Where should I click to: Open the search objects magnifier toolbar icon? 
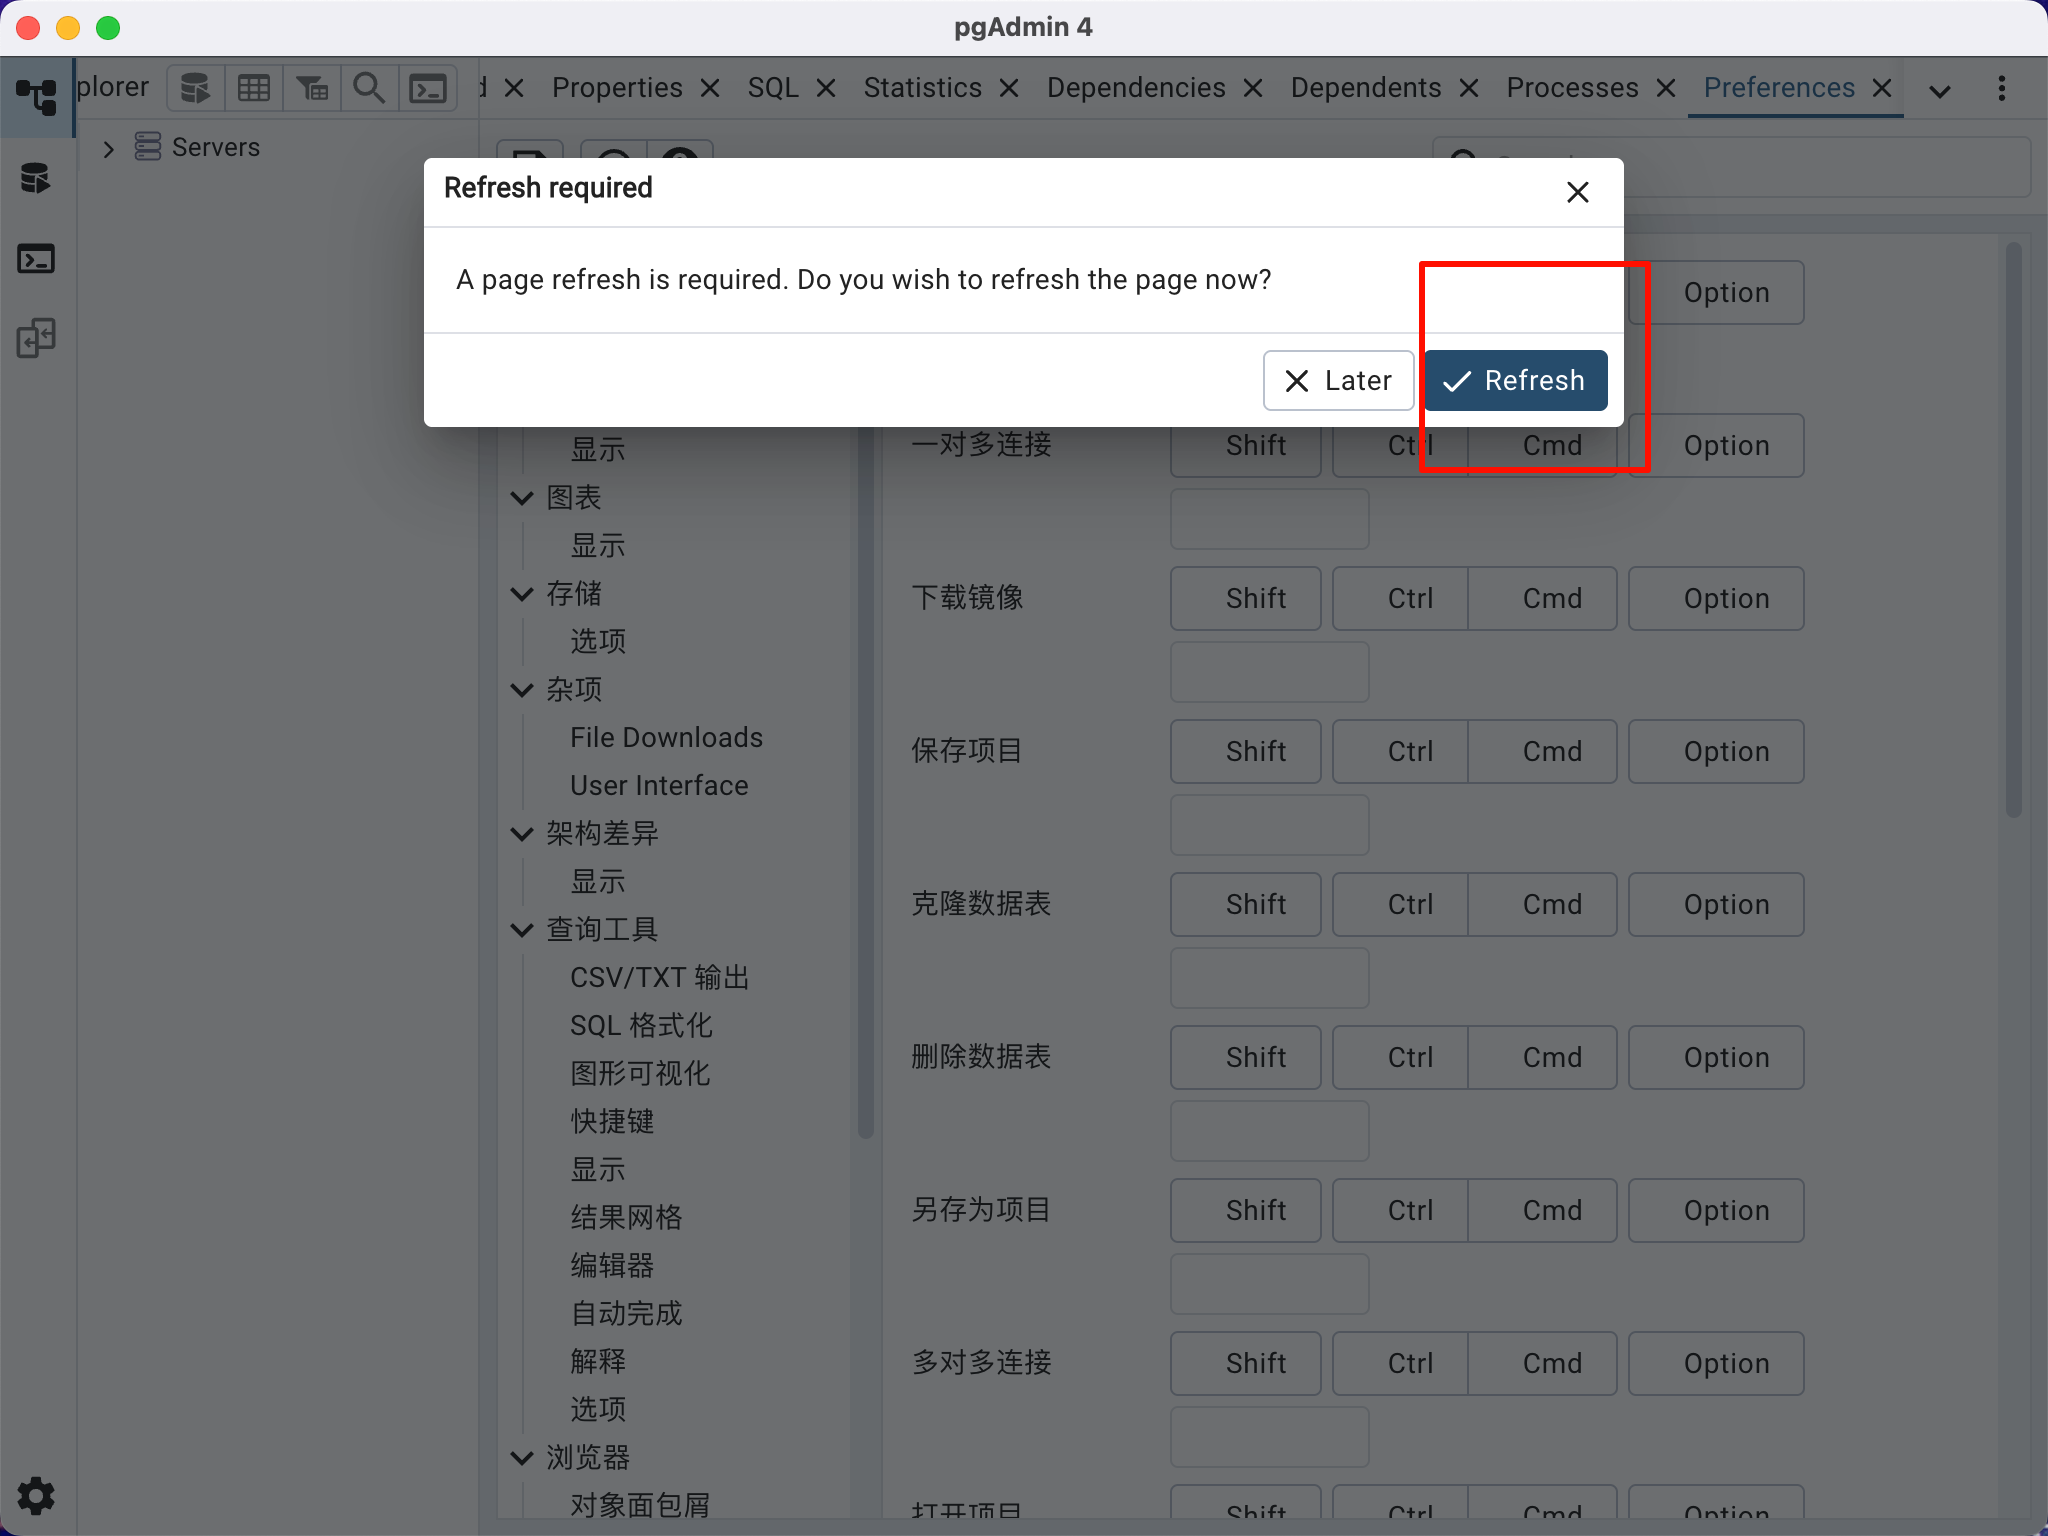(367, 88)
